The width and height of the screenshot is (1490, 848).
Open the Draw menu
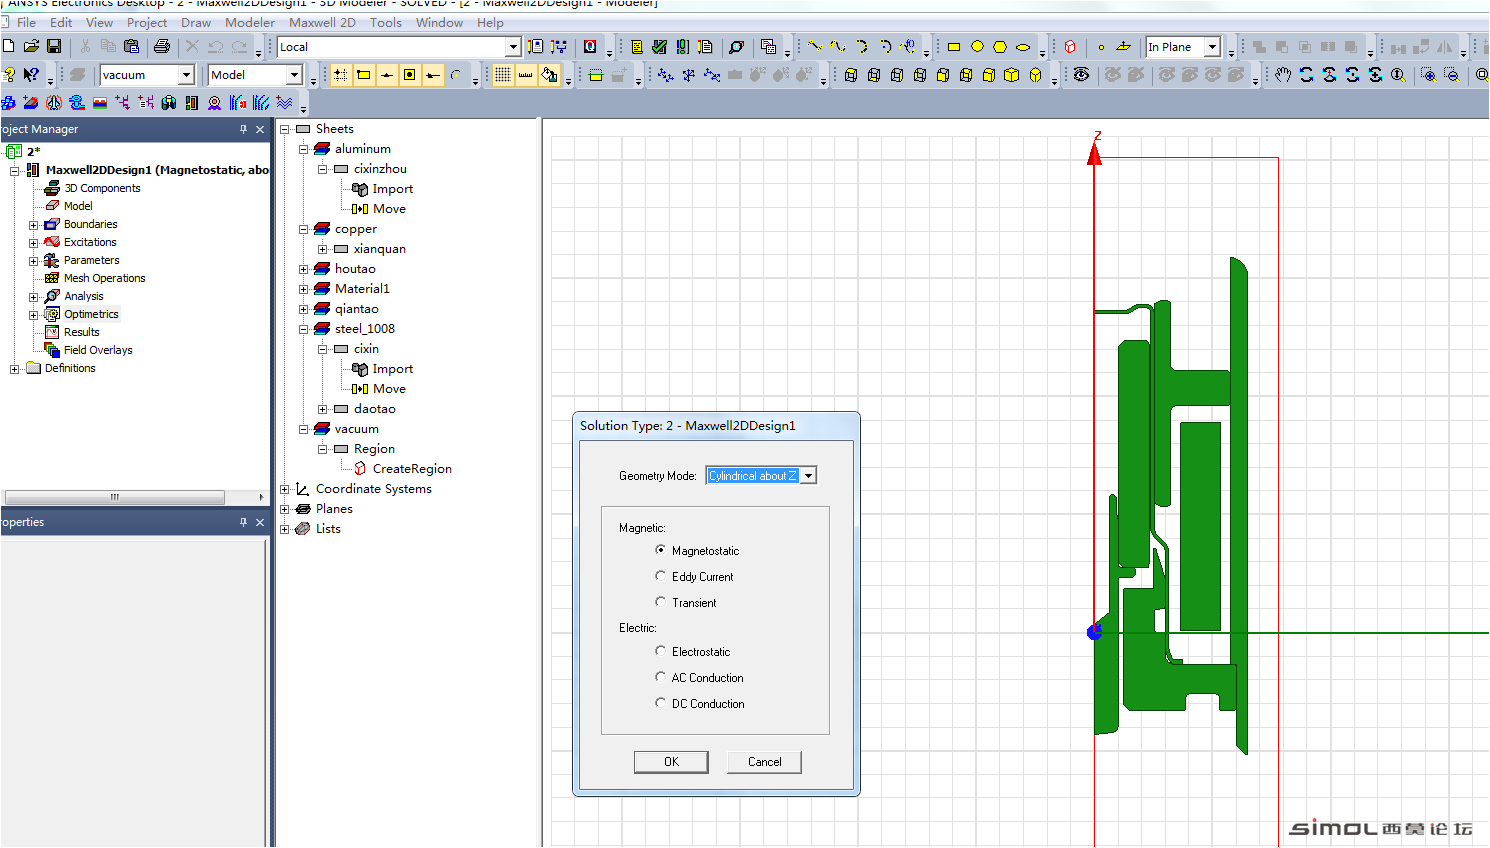pos(196,22)
